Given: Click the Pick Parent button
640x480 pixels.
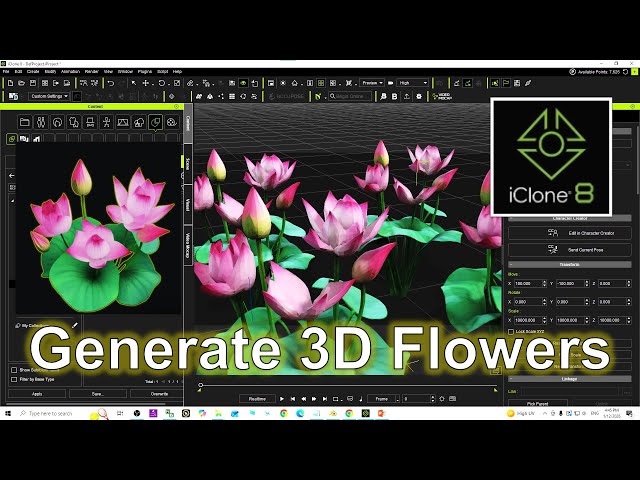Looking at the screenshot, I should (538, 403).
